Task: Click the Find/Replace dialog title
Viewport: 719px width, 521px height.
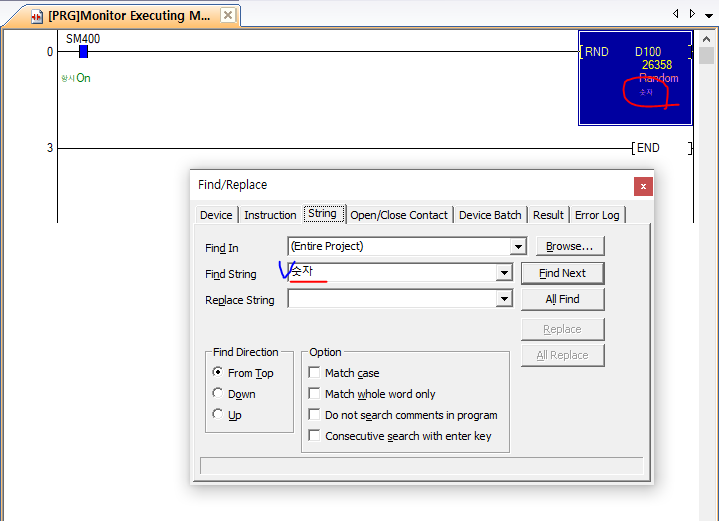Action: [x=232, y=185]
